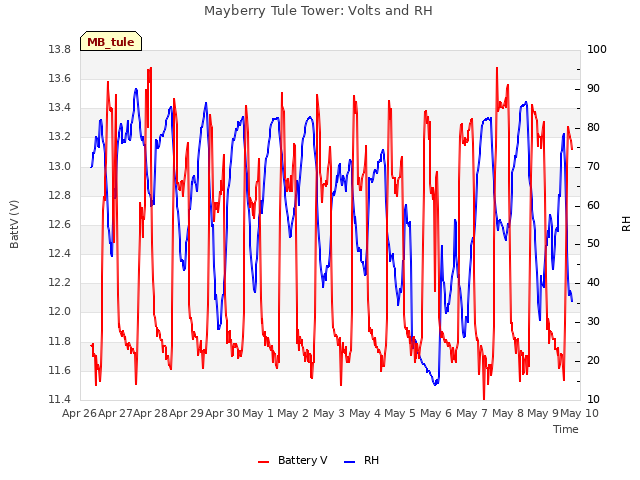Click the 100 RH tick label

[597, 49]
